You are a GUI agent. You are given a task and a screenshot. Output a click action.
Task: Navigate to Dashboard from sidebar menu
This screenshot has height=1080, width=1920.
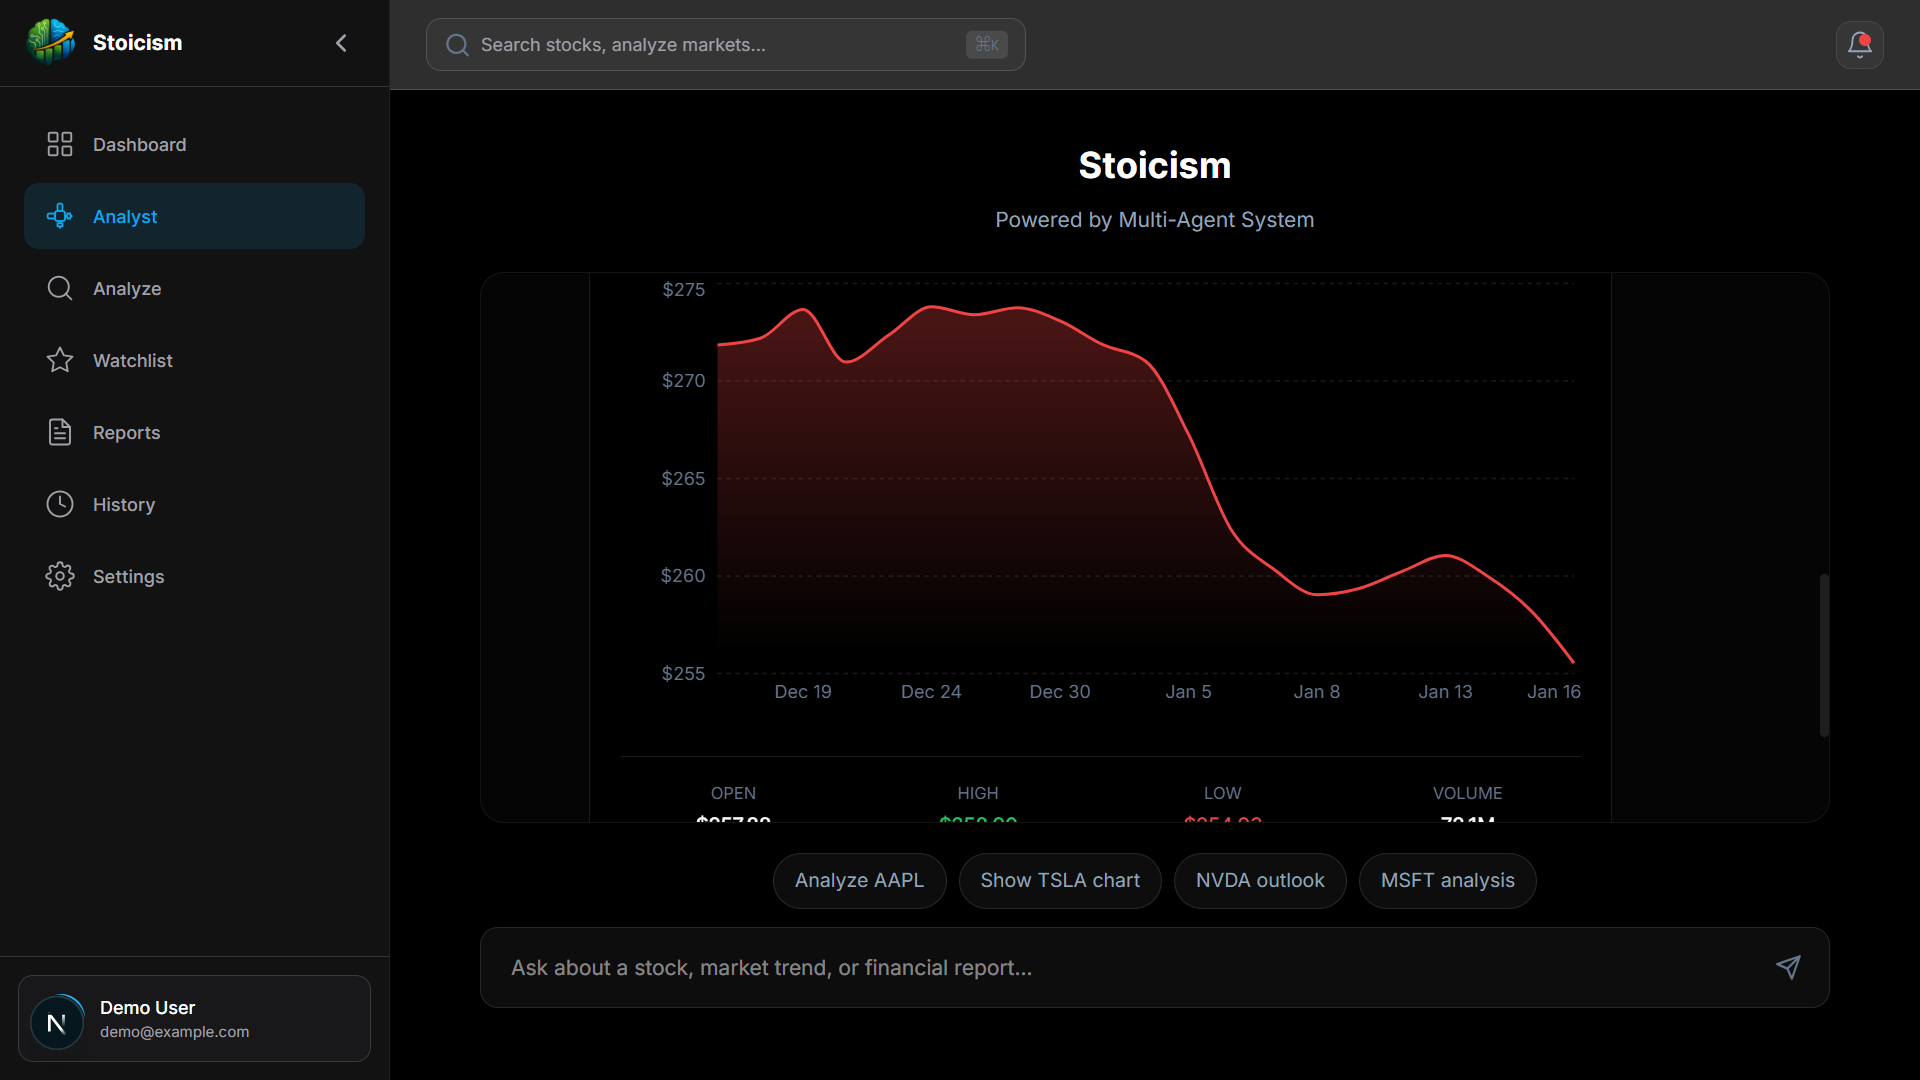139,144
